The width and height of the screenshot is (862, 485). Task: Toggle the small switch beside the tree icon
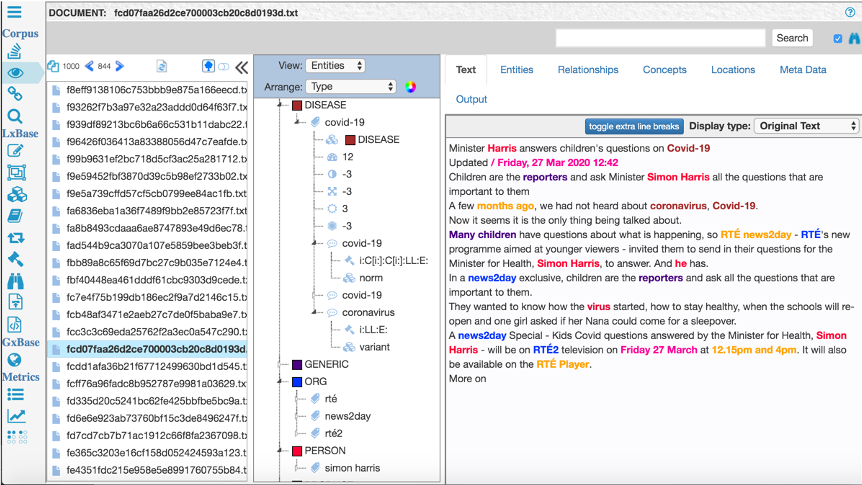(x=224, y=67)
